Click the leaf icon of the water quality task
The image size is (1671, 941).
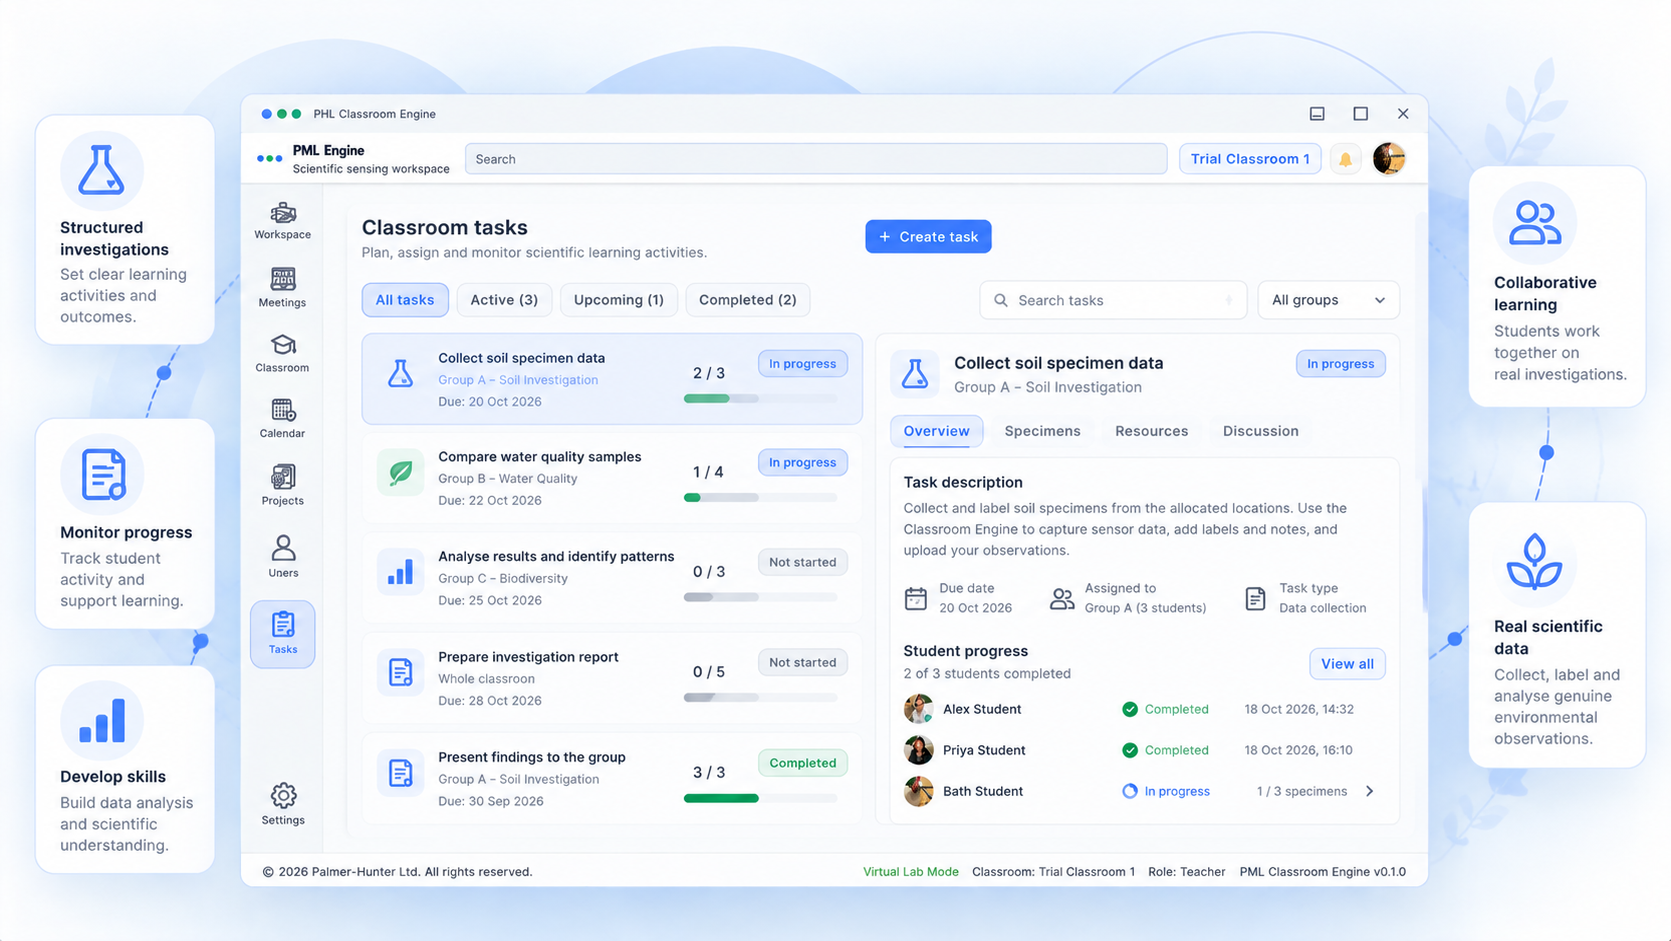click(400, 472)
